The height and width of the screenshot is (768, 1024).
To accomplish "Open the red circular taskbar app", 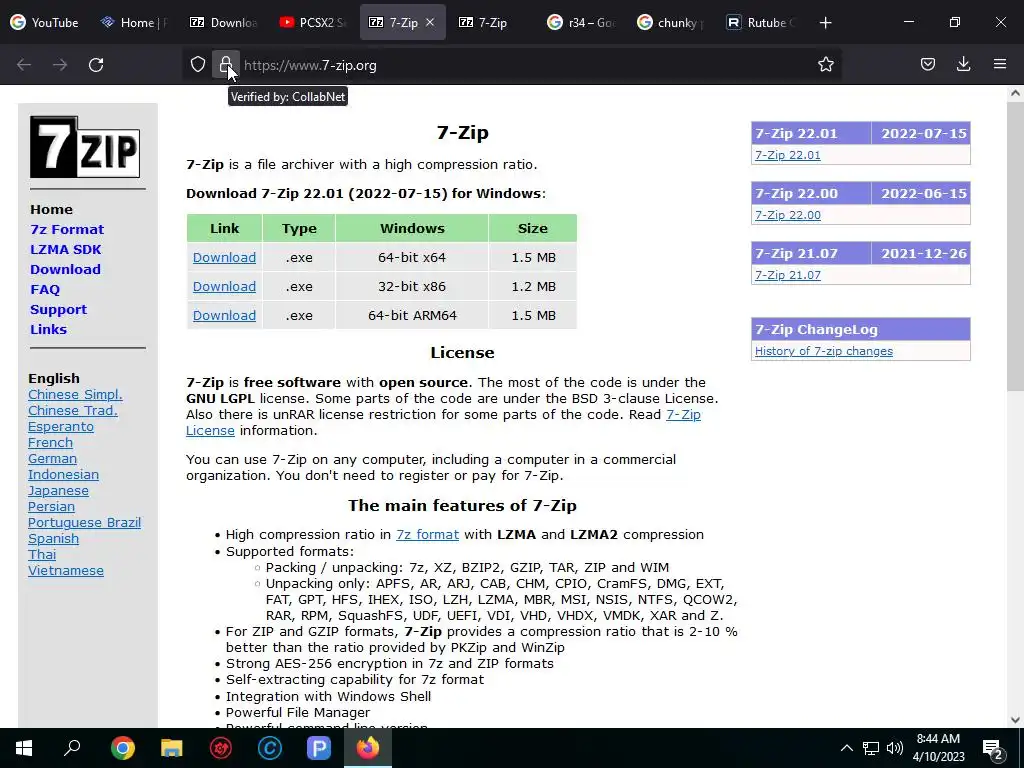I will (x=221, y=748).
